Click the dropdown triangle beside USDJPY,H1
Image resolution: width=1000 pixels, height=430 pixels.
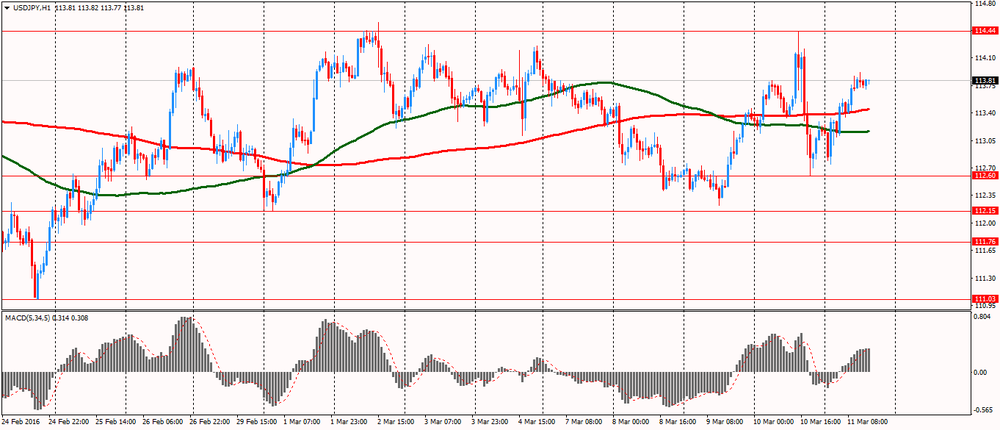pyautogui.click(x=7, y=7)
